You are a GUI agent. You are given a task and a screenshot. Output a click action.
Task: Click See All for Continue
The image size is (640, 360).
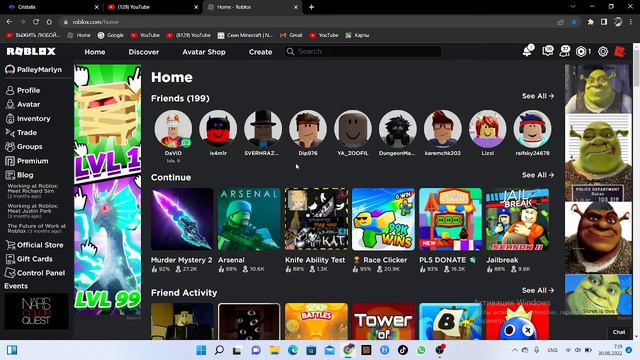click(538, 175)
